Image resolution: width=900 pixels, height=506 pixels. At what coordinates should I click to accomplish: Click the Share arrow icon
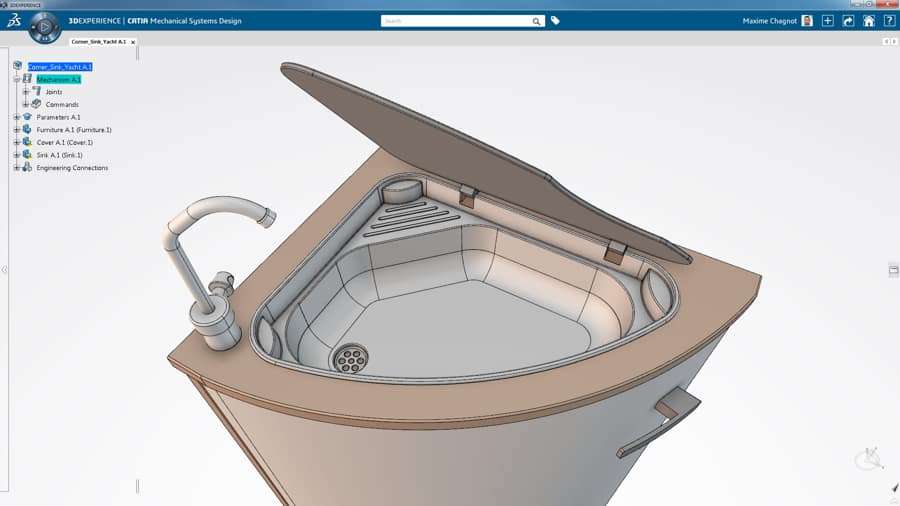[x=848, y=21]
